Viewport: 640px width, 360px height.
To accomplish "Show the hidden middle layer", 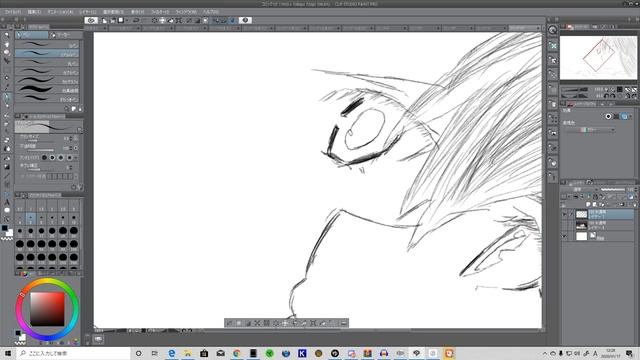I will point(564,225).
